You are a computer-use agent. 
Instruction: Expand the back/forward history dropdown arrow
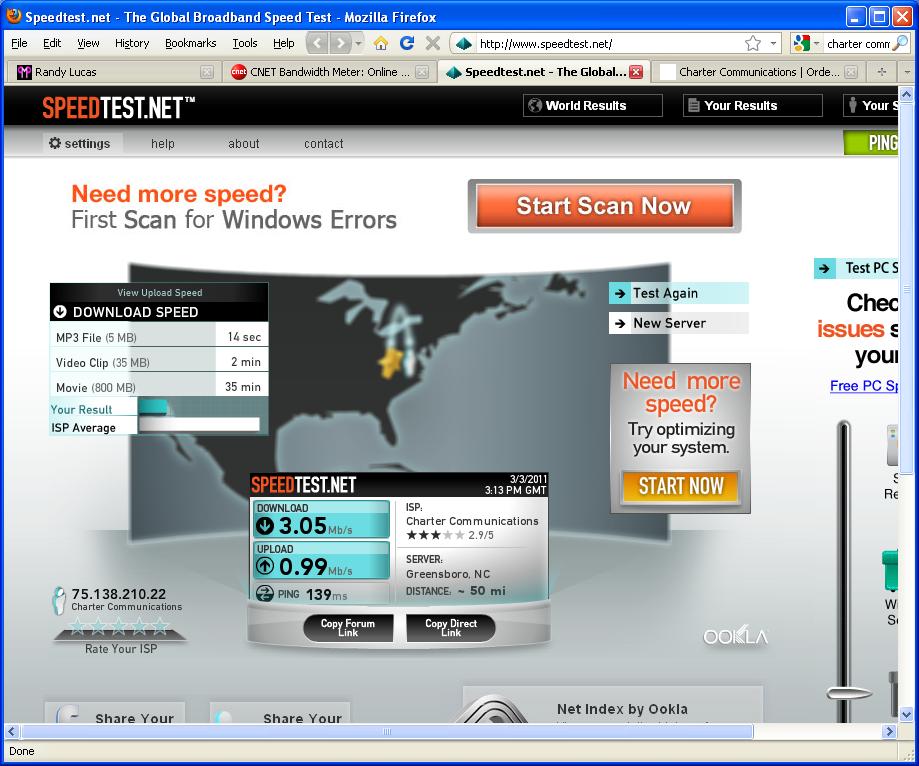(x=359, y=44)
